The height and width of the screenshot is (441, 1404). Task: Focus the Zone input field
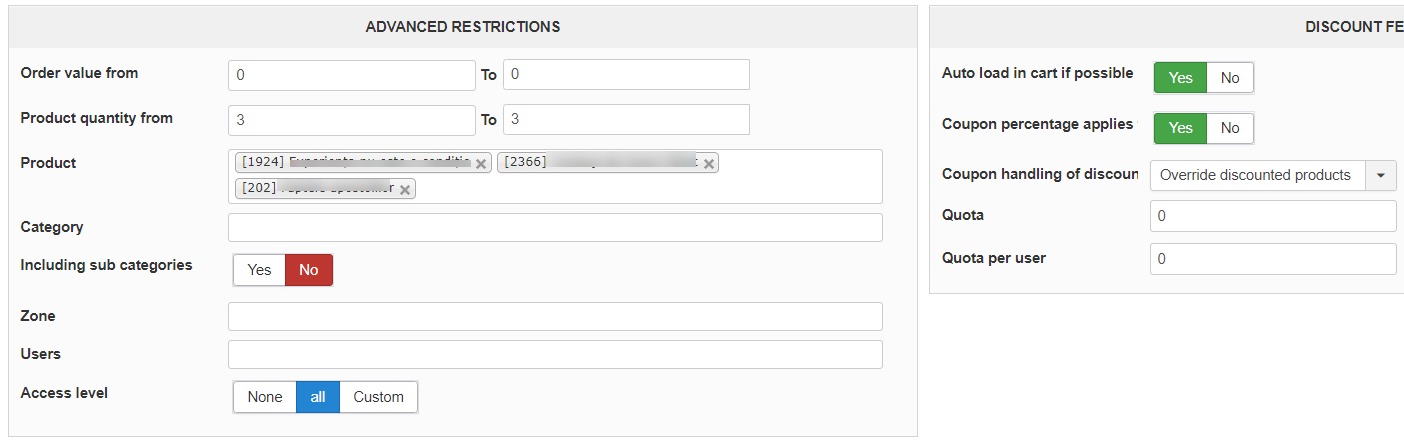(555, 317)
